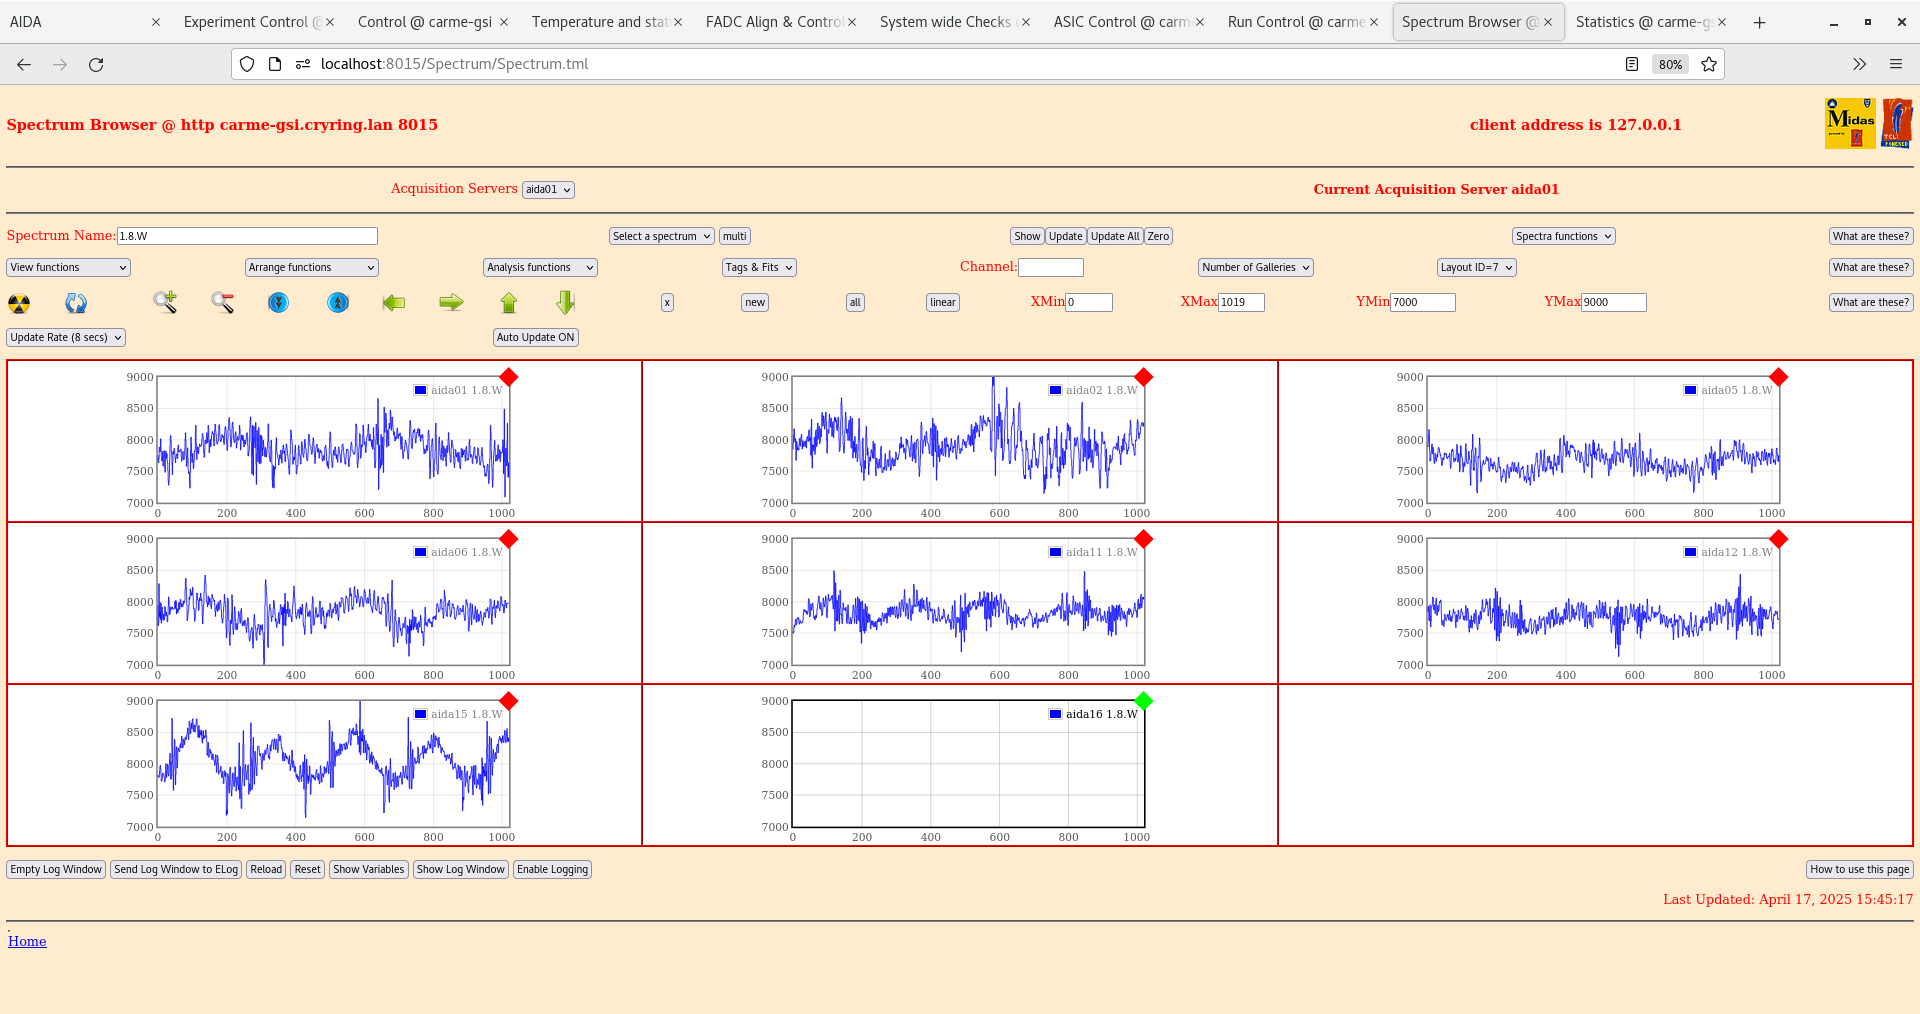1920x1014 pixels.
Task: Click the zoom in magnifier icon
Action: click(x=165, y=302)
